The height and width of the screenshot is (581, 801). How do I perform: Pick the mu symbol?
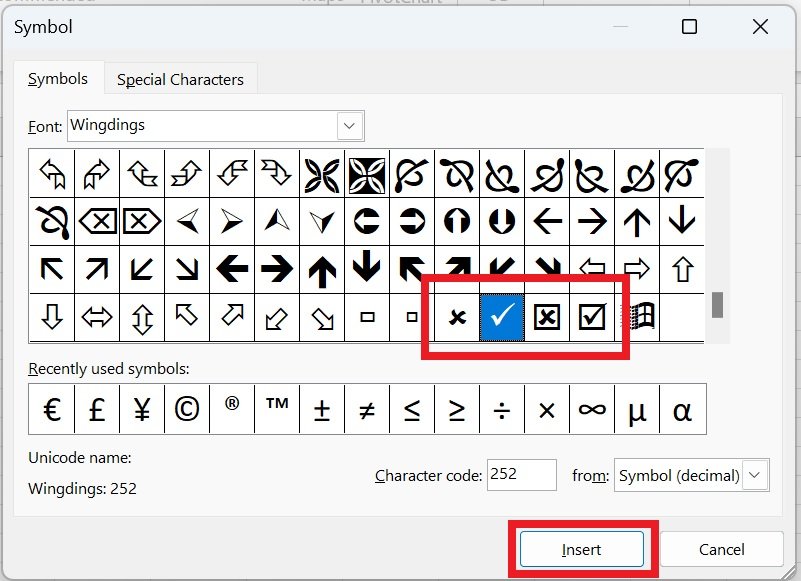coord(637,409)
